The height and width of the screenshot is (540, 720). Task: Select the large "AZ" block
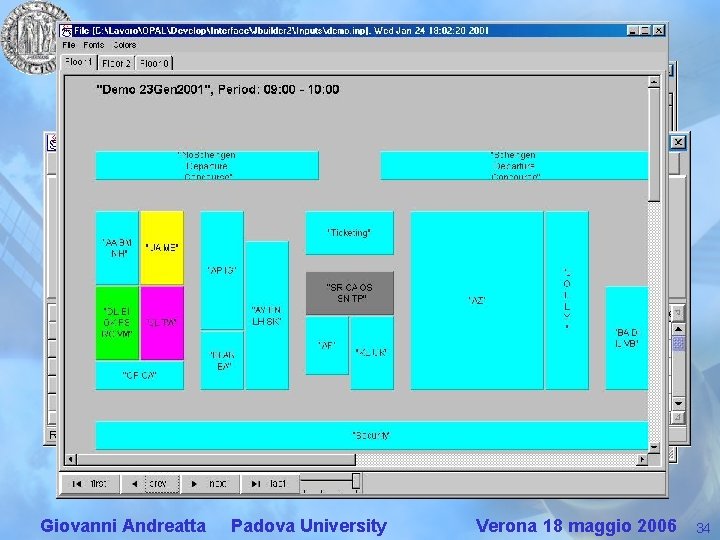(477, 300)
